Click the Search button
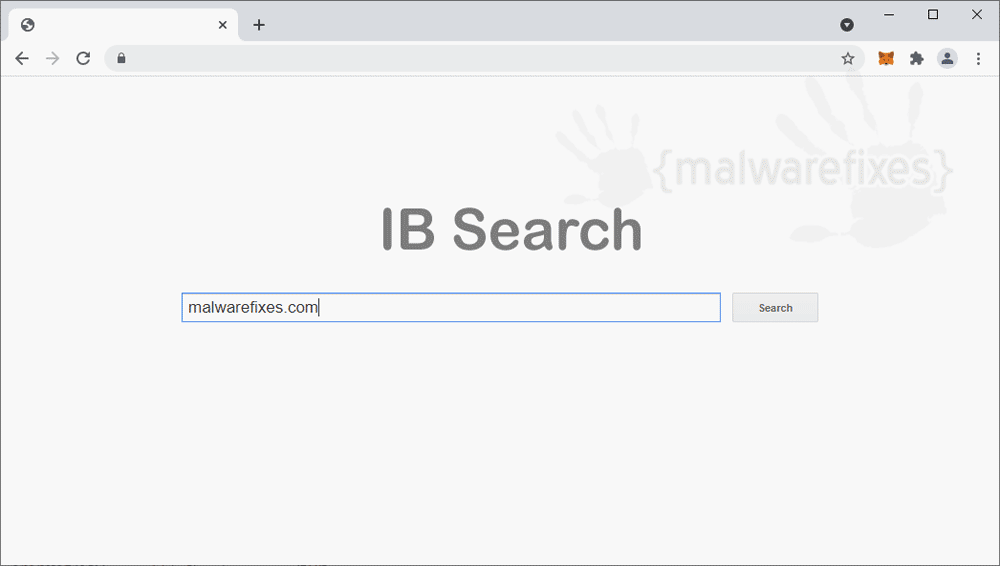This screenshot has width=1000, height=566. pyautogui.click(x=775, y=308)
